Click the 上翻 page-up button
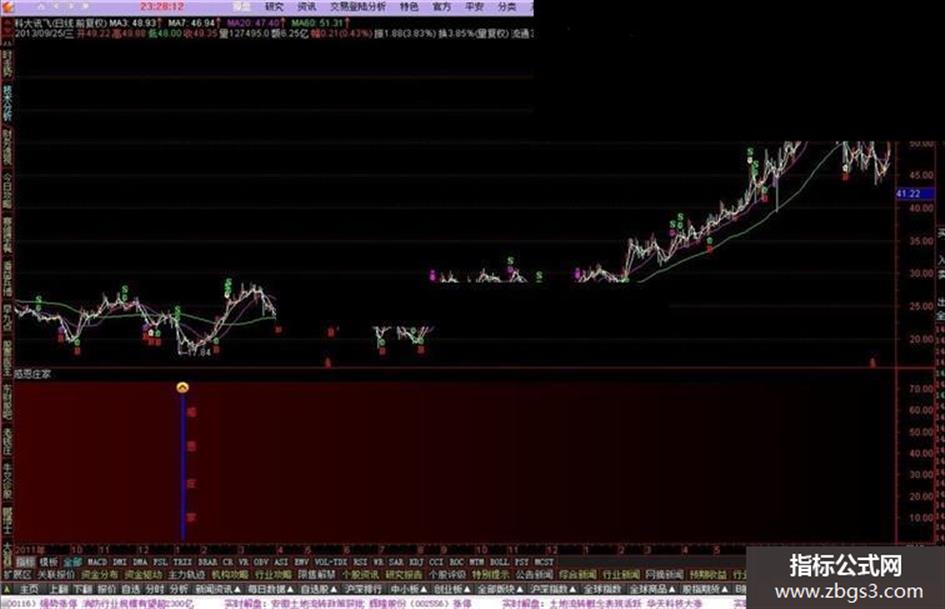Viewport: 945px width, 609px height. 58,588
